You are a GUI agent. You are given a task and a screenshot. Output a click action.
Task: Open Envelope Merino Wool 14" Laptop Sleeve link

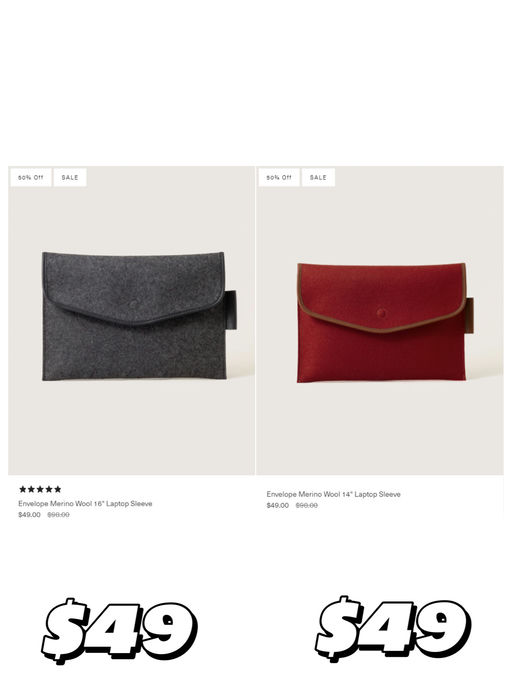click(334, 494)
